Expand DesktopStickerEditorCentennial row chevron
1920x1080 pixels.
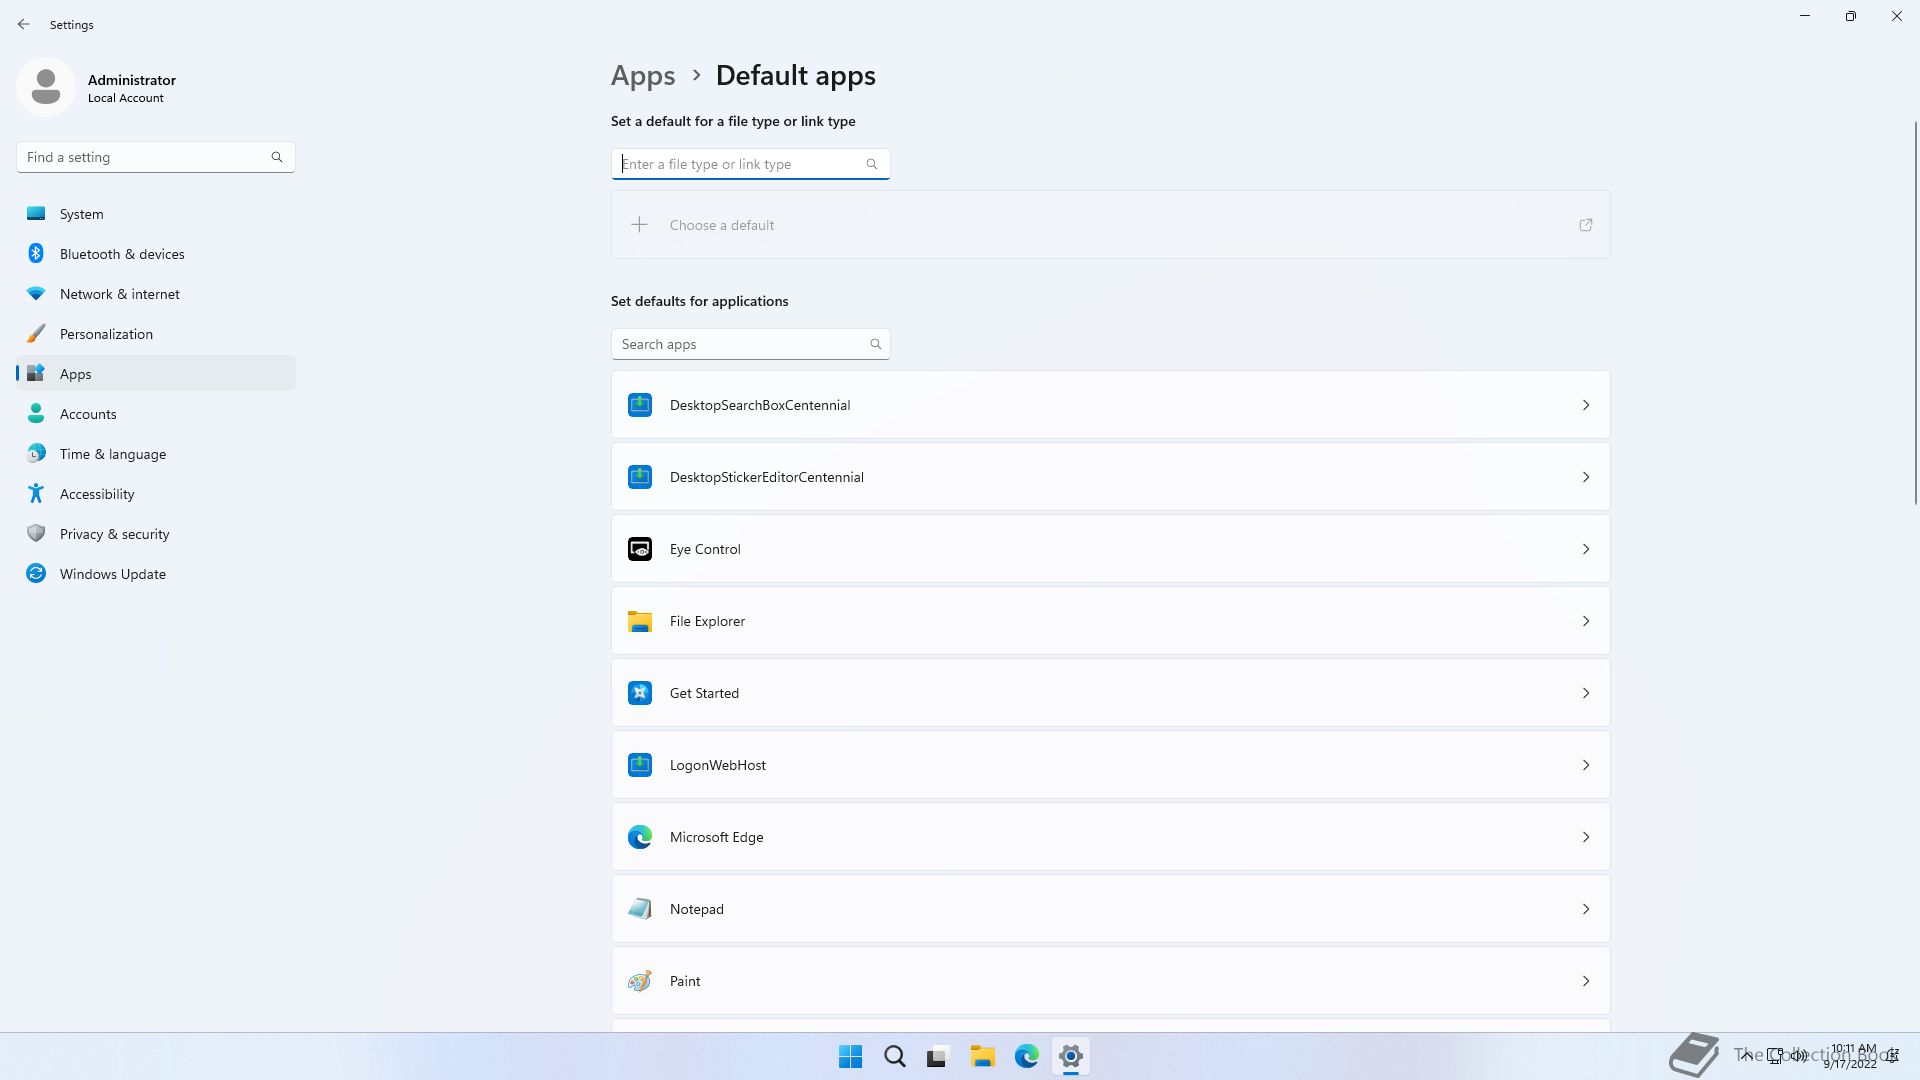click(x=1586, y=477)
